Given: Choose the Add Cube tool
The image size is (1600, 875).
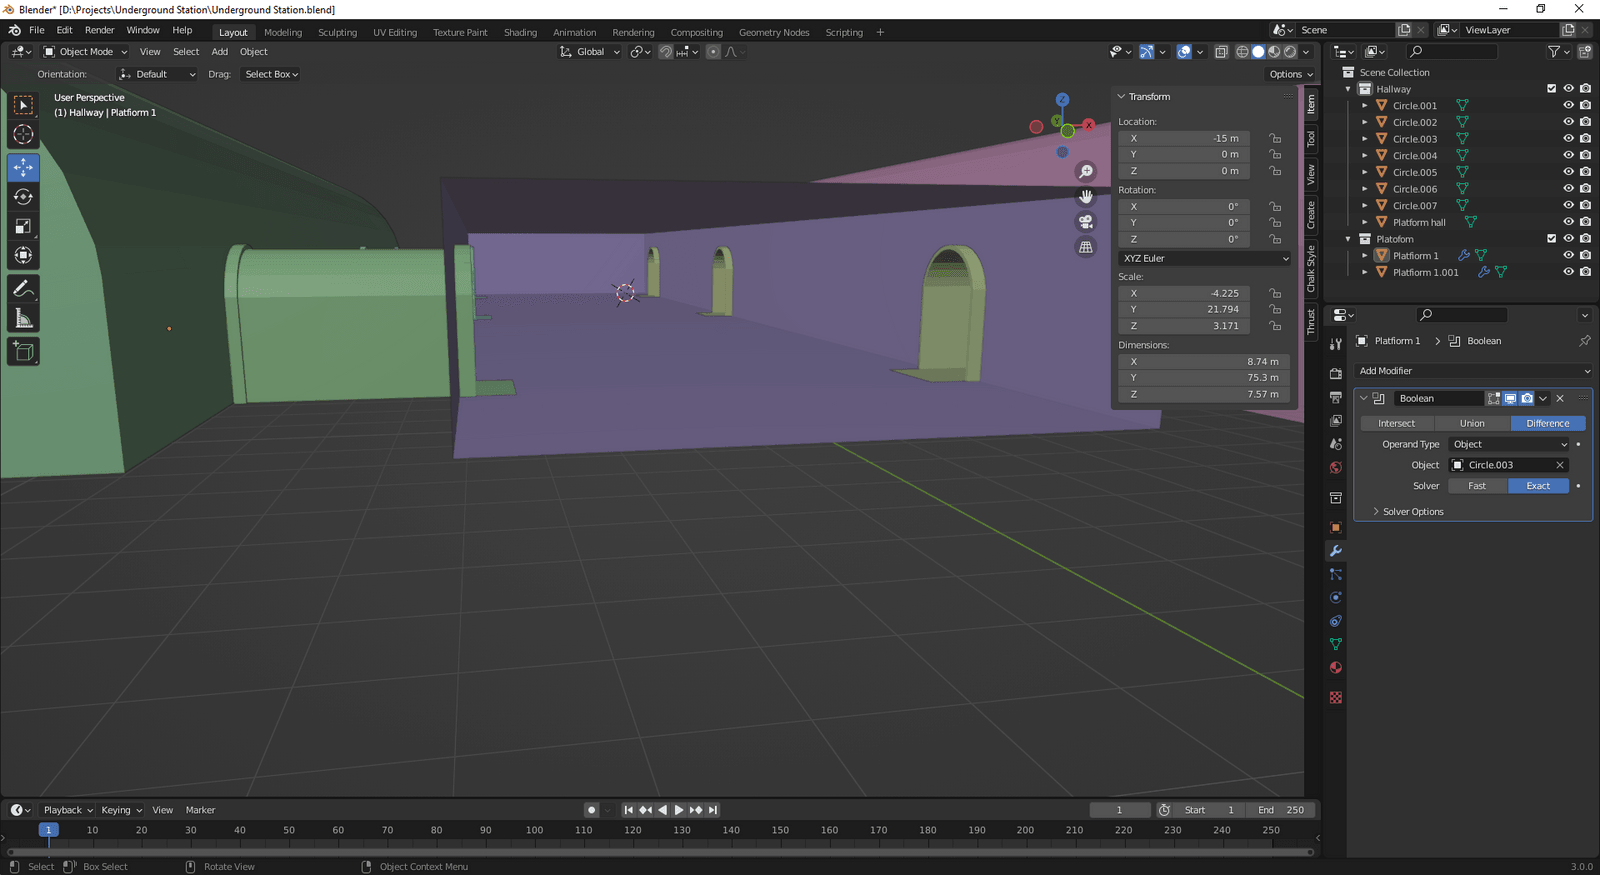Looking at the screenshot, I should pos(23,351).
